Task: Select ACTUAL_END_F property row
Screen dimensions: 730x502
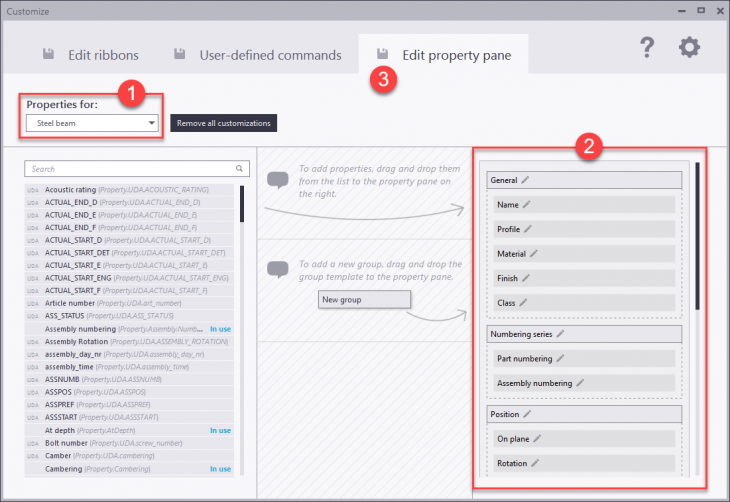Action: pos(129,227)
